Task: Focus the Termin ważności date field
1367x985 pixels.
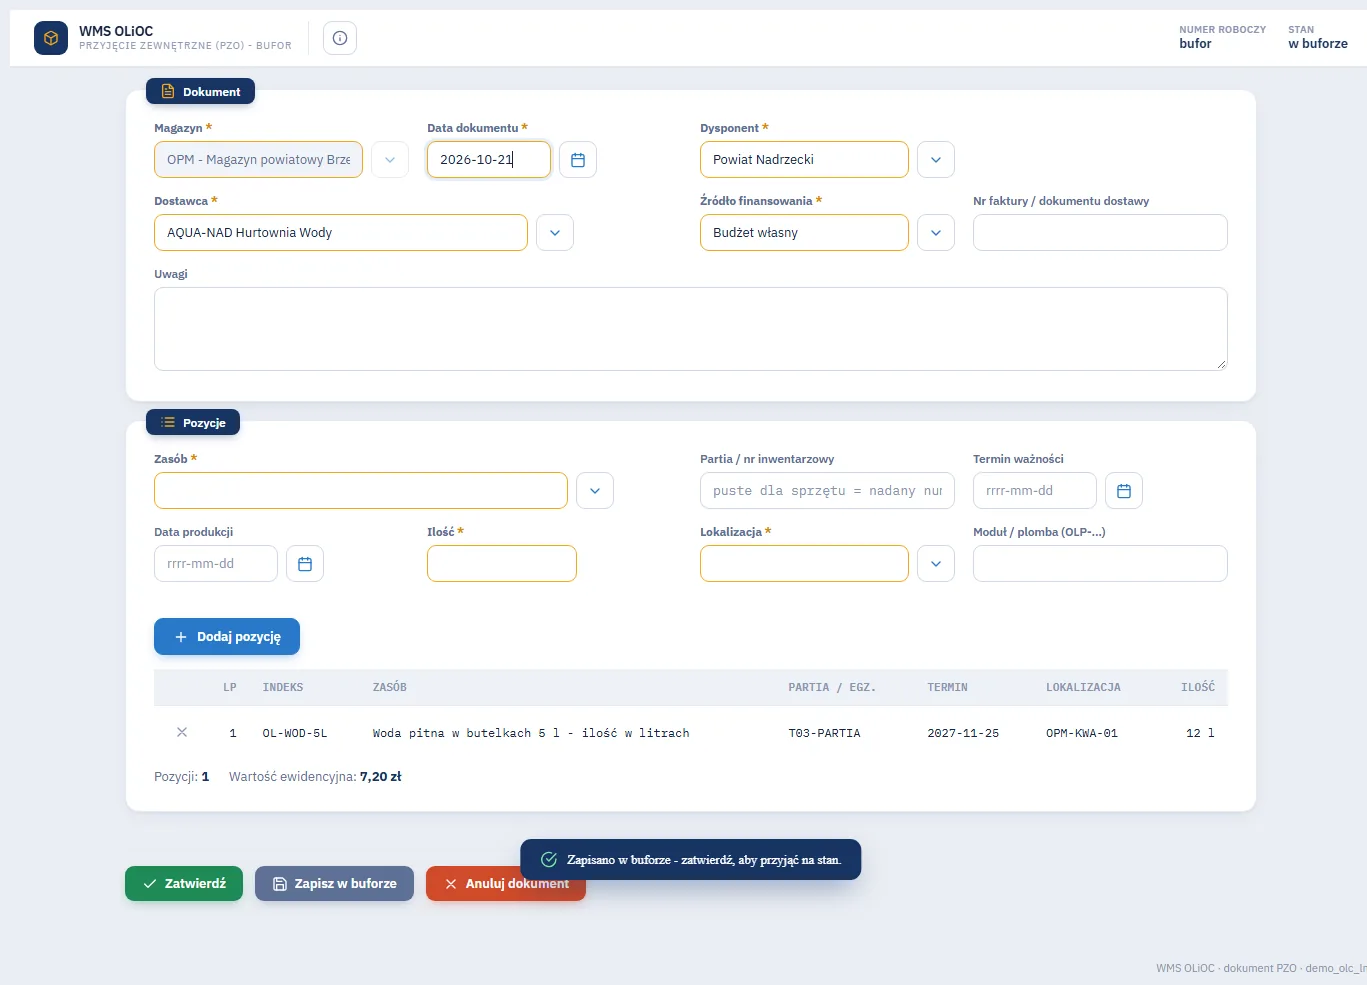Action: click(1035, 491)
